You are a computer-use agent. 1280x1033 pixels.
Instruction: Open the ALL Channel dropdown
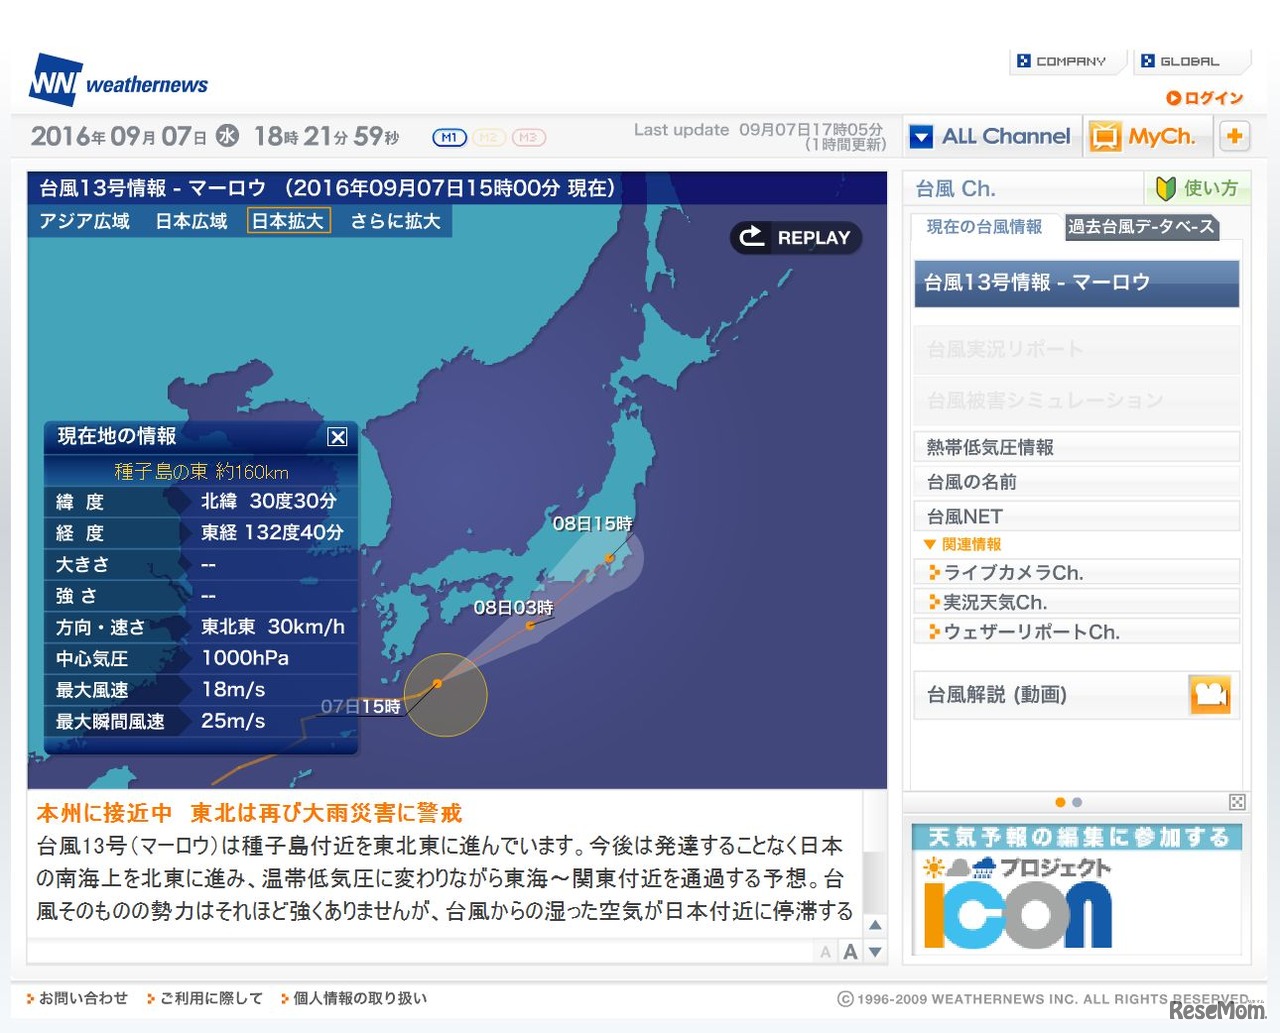[991, 136]
